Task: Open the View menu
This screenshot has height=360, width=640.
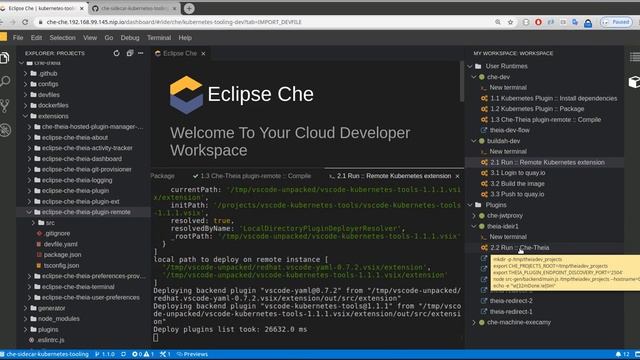Action: 90,38
